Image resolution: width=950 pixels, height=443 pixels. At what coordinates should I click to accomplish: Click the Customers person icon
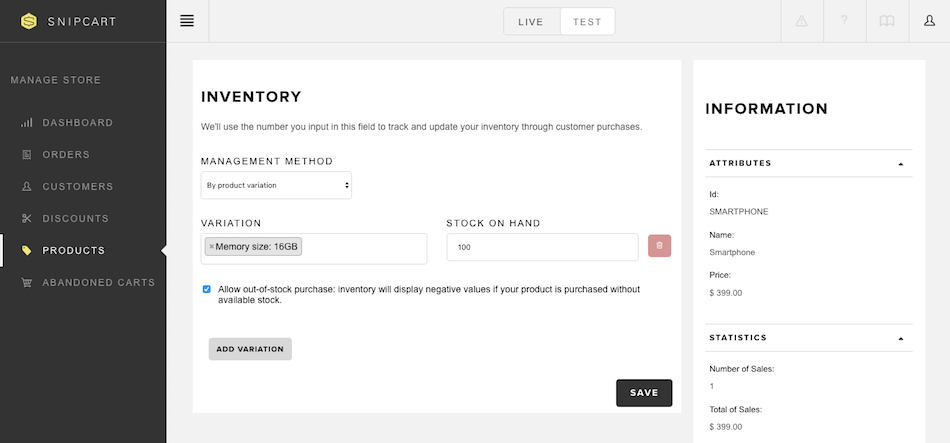[x=26, y=187]
